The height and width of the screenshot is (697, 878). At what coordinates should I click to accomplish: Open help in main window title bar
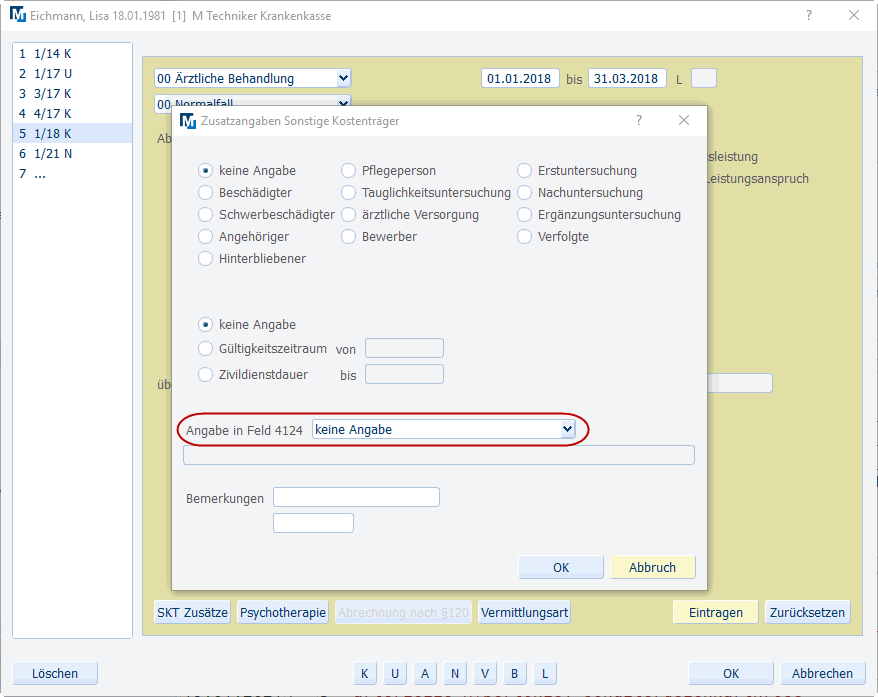pyautogui.click(x=809, y=15)
